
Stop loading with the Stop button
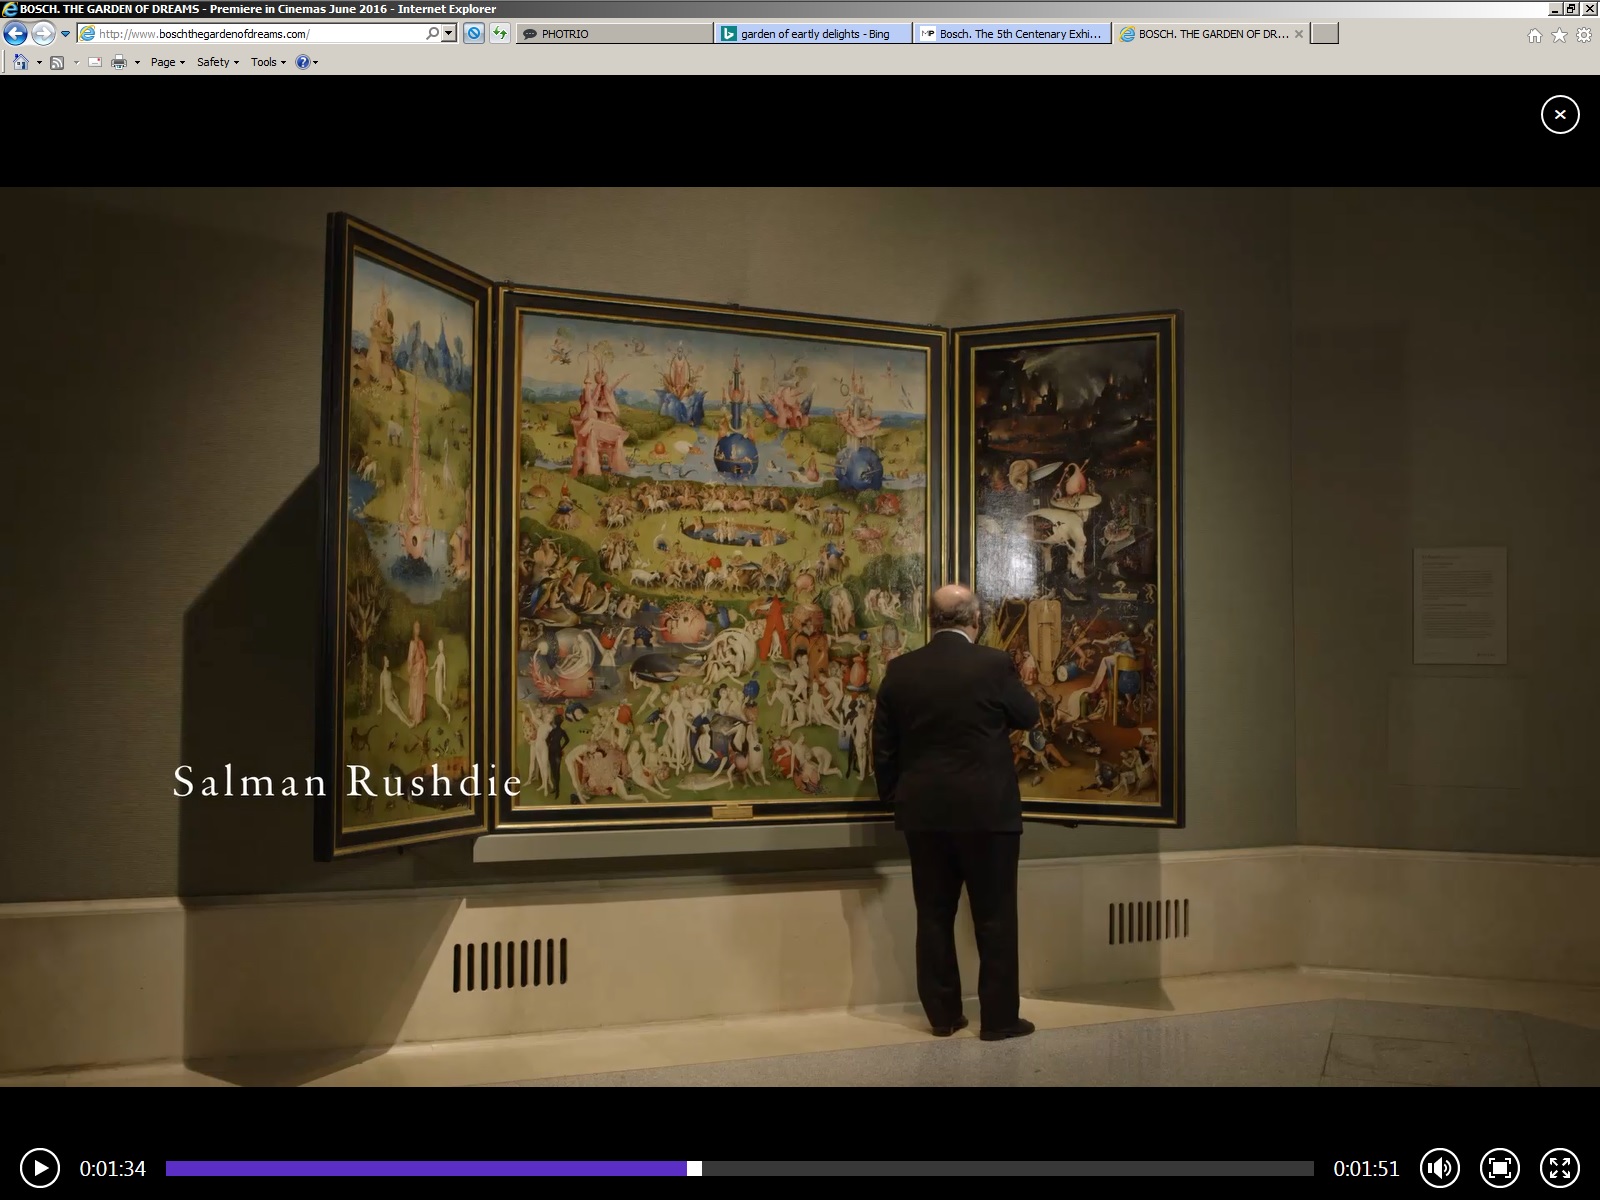pos(474,33)
